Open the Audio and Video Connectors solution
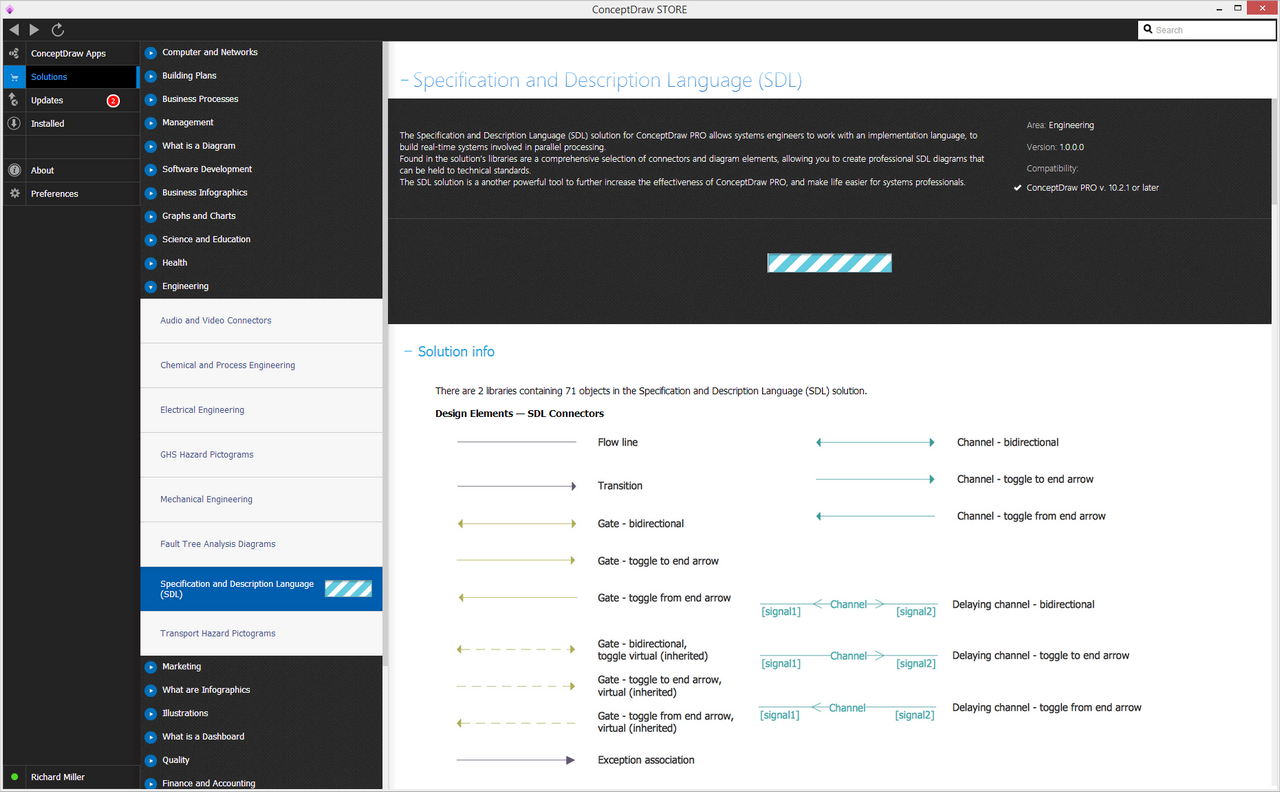The width and height of the screenshot is (1280, 792). point(262,321)
